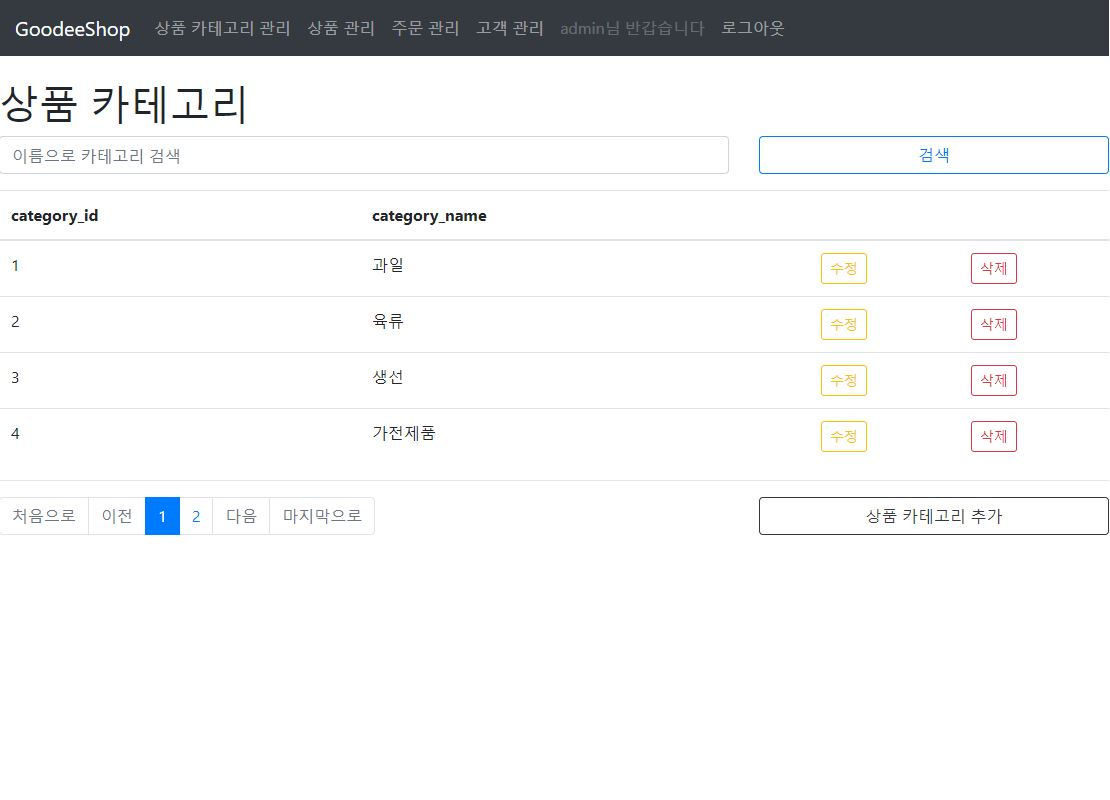The height and width of the screenshot is (800, 1110).
Task: Click the 검색 button
Action: point(934,155)
